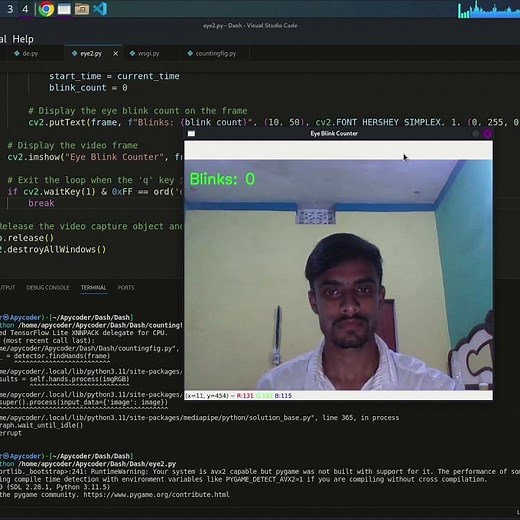Open the Debug Console panel tab

(x=48, y=287)
